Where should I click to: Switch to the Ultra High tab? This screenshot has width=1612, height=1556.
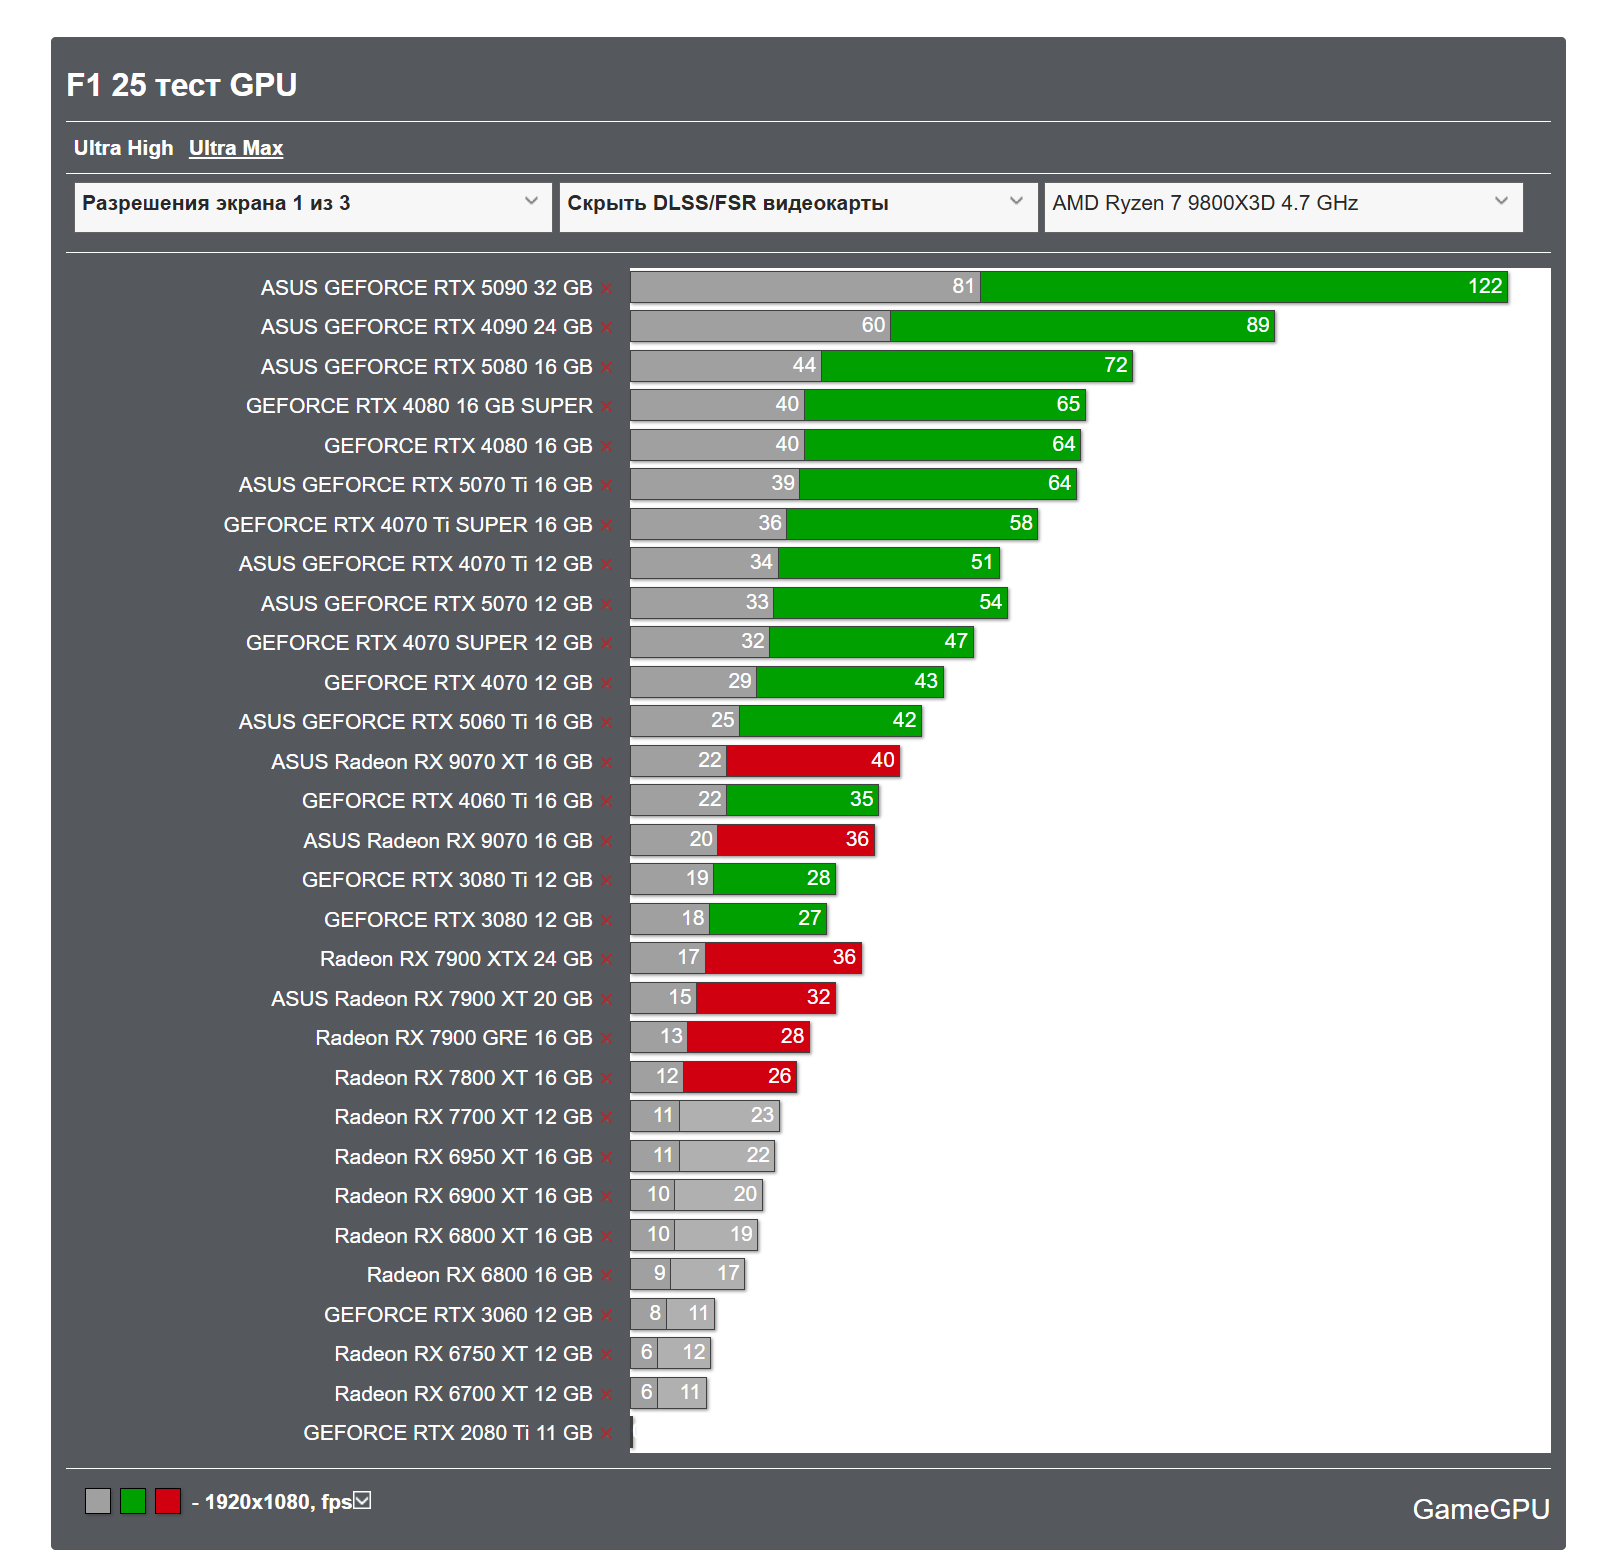(124, 148)
